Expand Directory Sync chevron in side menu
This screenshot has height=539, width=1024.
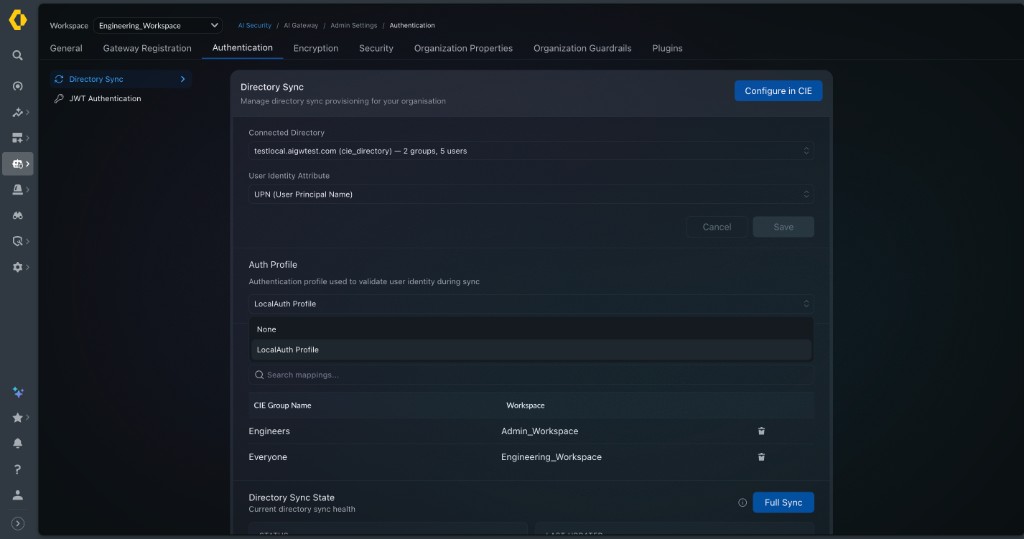click(183, 79)
